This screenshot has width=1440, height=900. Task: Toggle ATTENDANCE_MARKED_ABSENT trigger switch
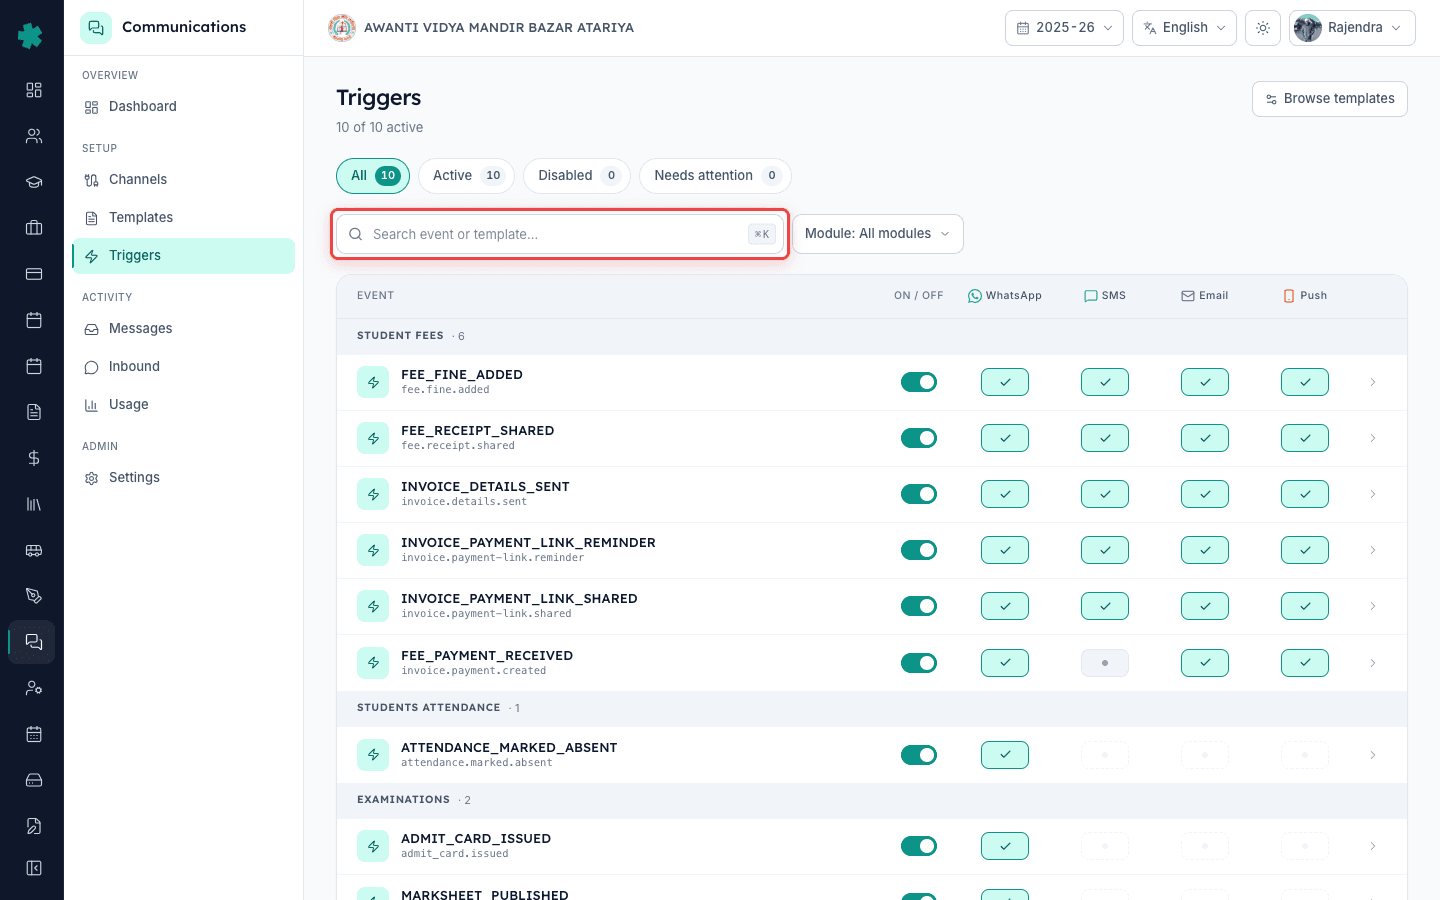(x=919, y=755)
